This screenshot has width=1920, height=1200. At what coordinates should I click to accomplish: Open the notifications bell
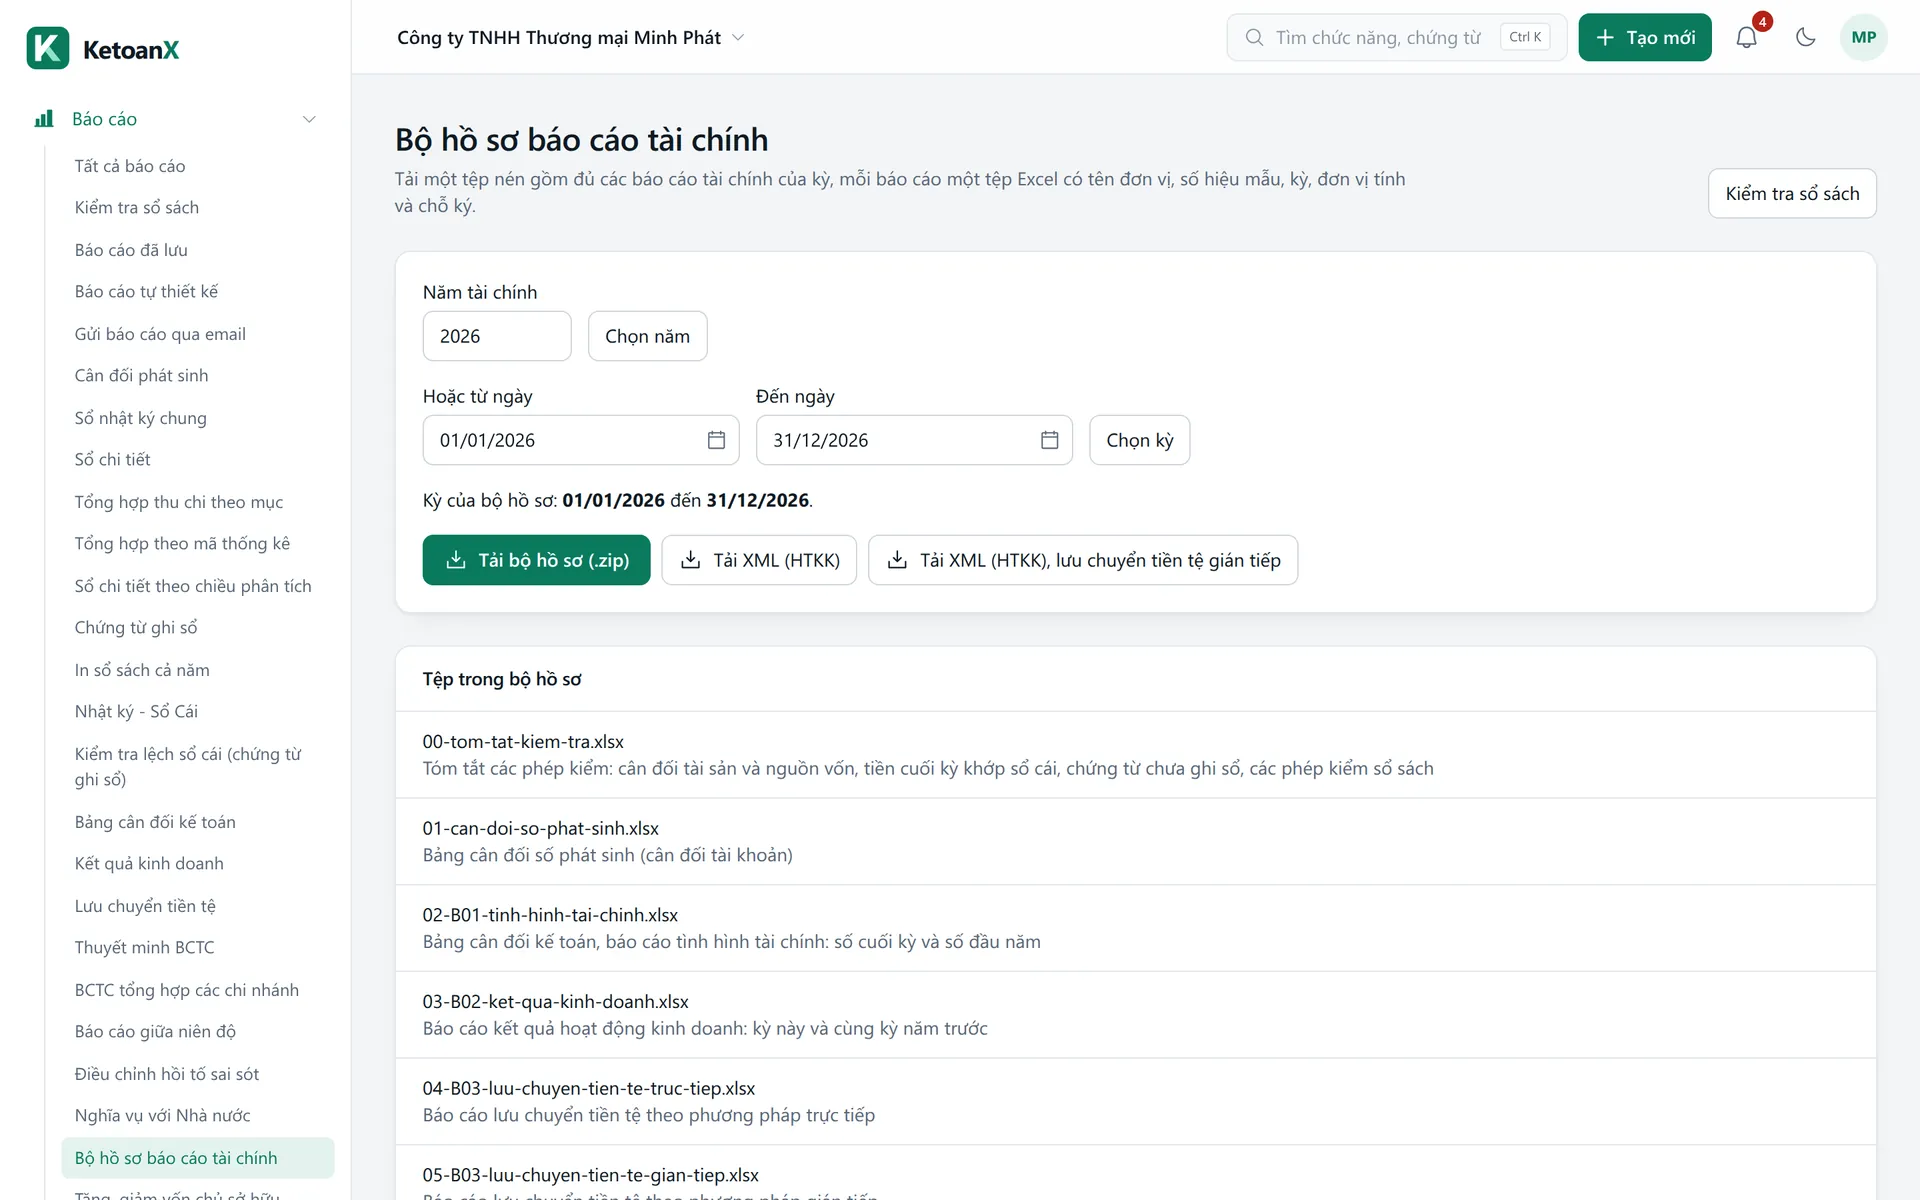[x=1746, y=37]
